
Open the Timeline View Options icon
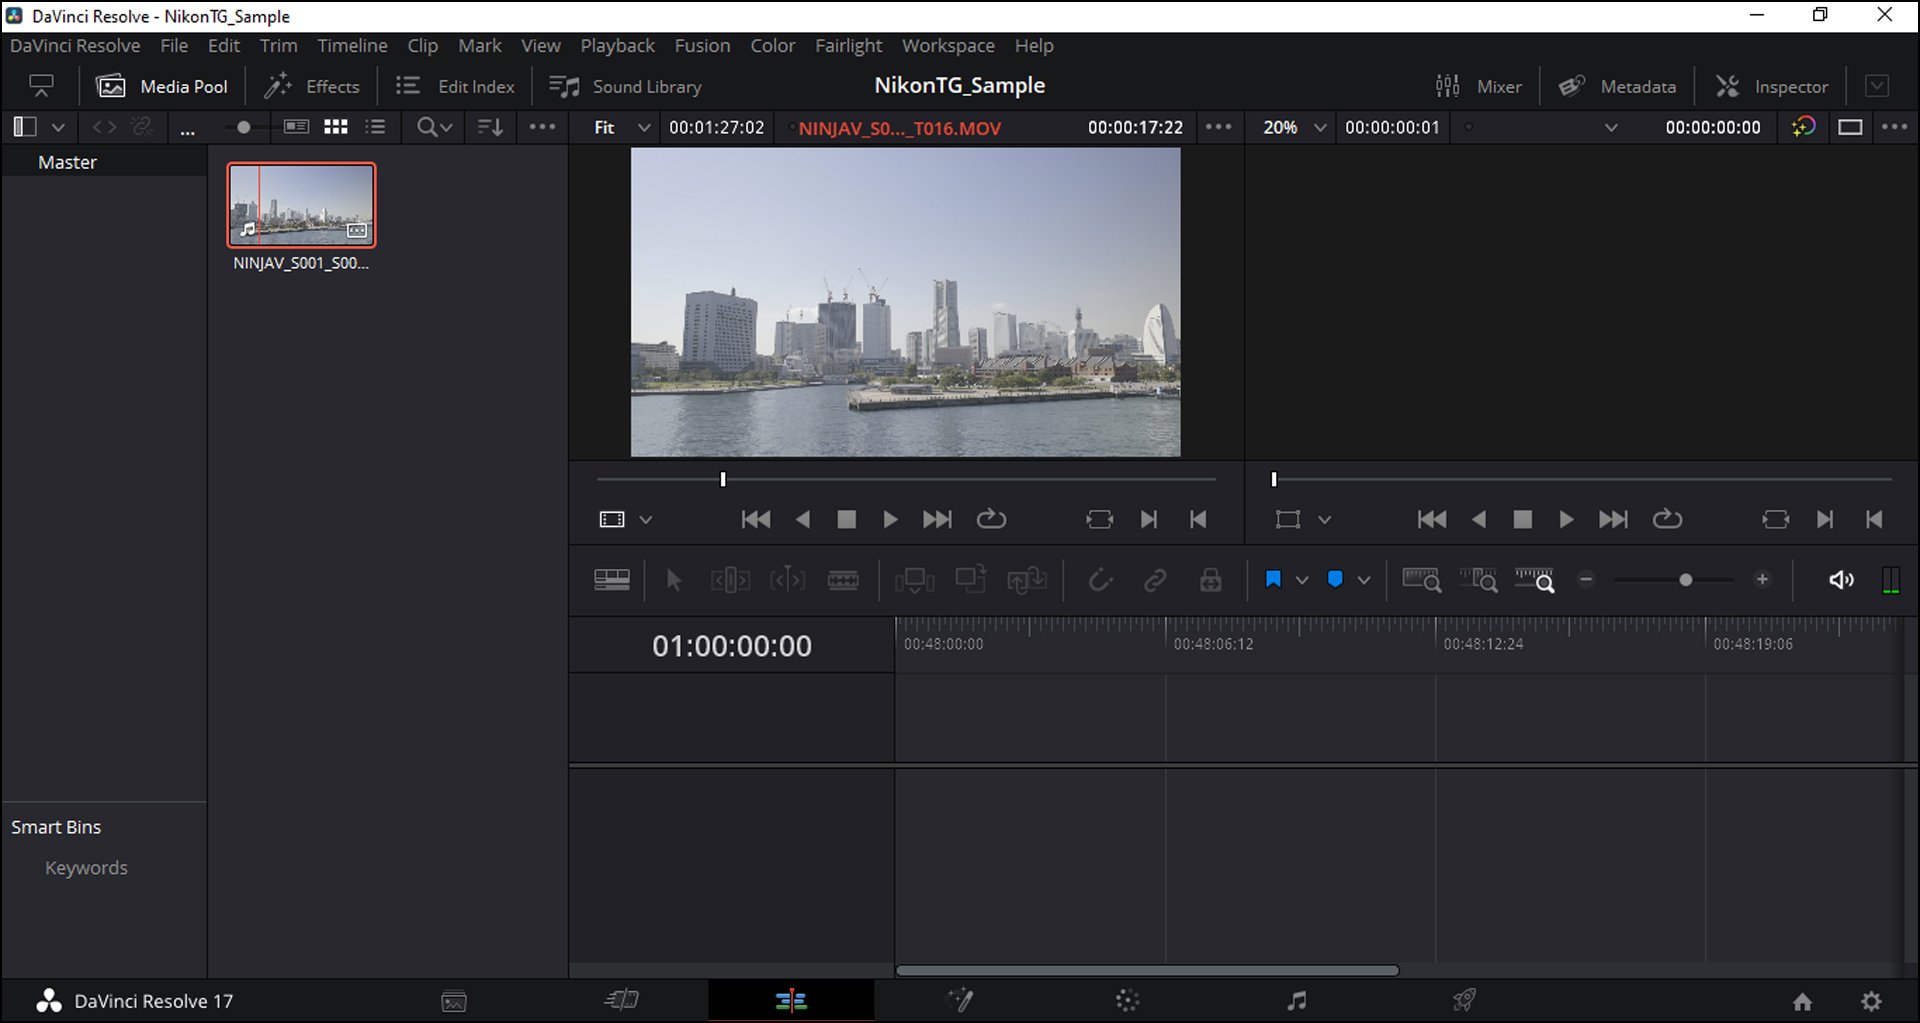click(612, 580)
